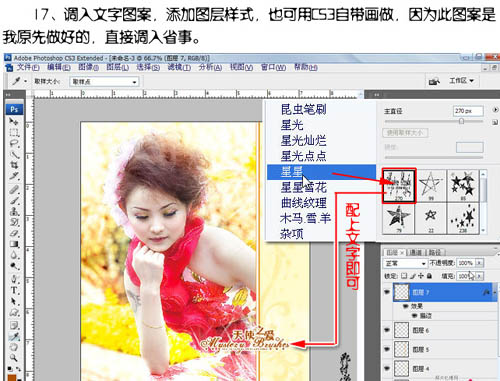Hide 图层 7 via its eye icon
Screen dimensions: 500x381
387,292
